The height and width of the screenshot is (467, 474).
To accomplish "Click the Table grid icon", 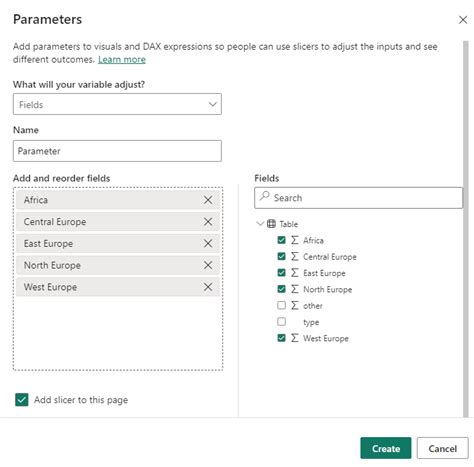I will [271, 224].
